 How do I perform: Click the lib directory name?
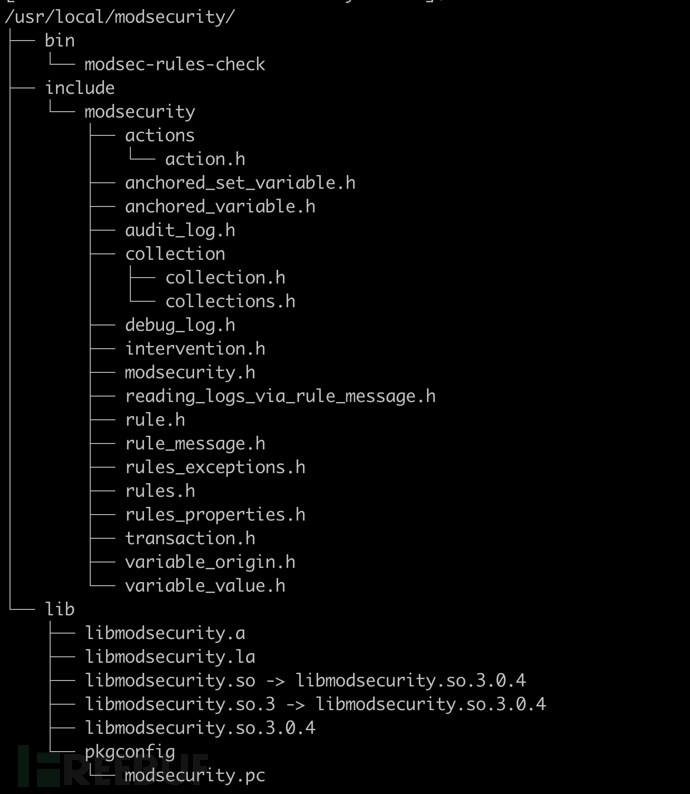(x=59, y=609)
